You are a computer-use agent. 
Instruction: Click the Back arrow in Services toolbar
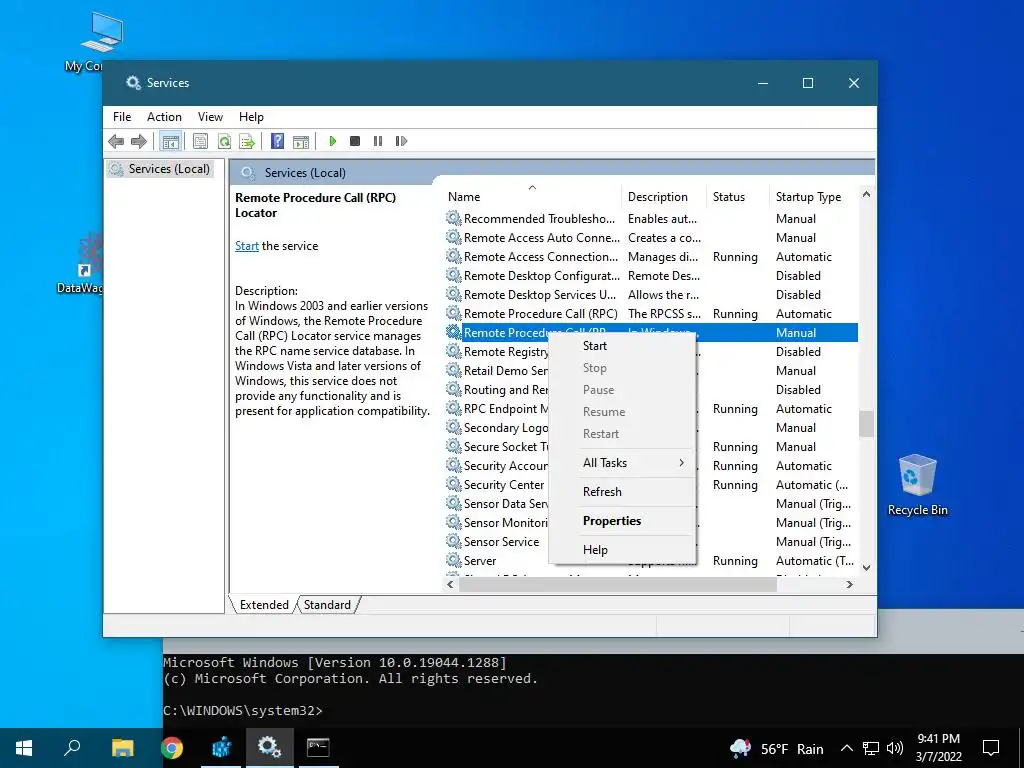(116, 141)
